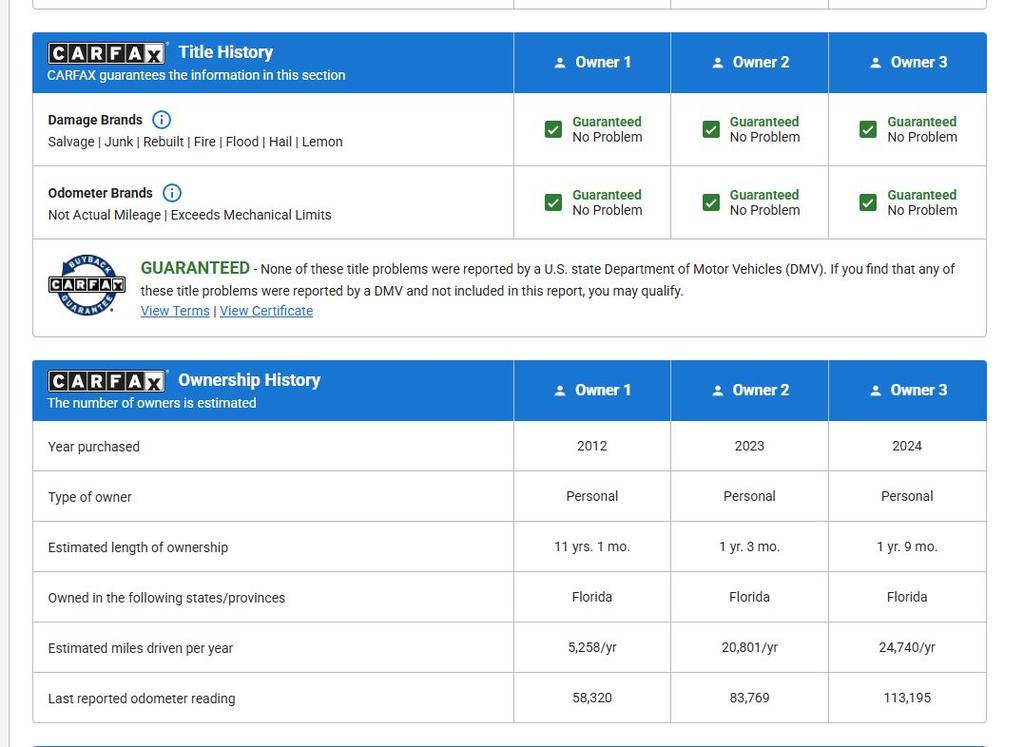This screenshot has width=1024, height=747.
Task: Click Owner 2 person icon in Title History
Action: pos(717,63)
